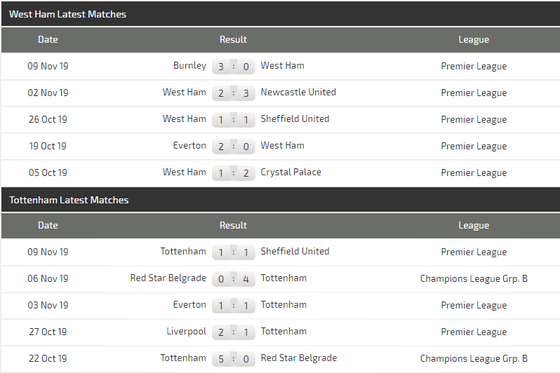
Task: Select the Red Star Belgrade 0:4 Tottenham score
Action: click(x=234, y=279)
